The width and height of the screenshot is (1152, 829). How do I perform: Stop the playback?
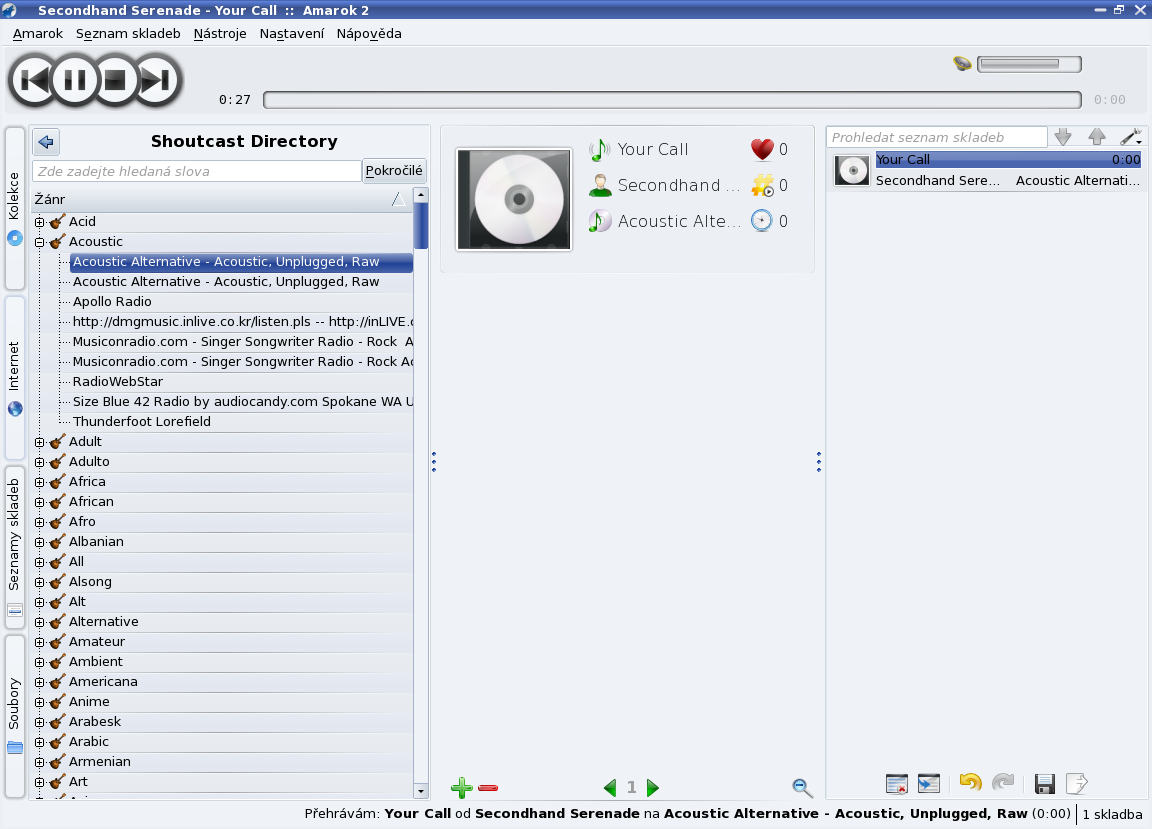pos(115,79)
